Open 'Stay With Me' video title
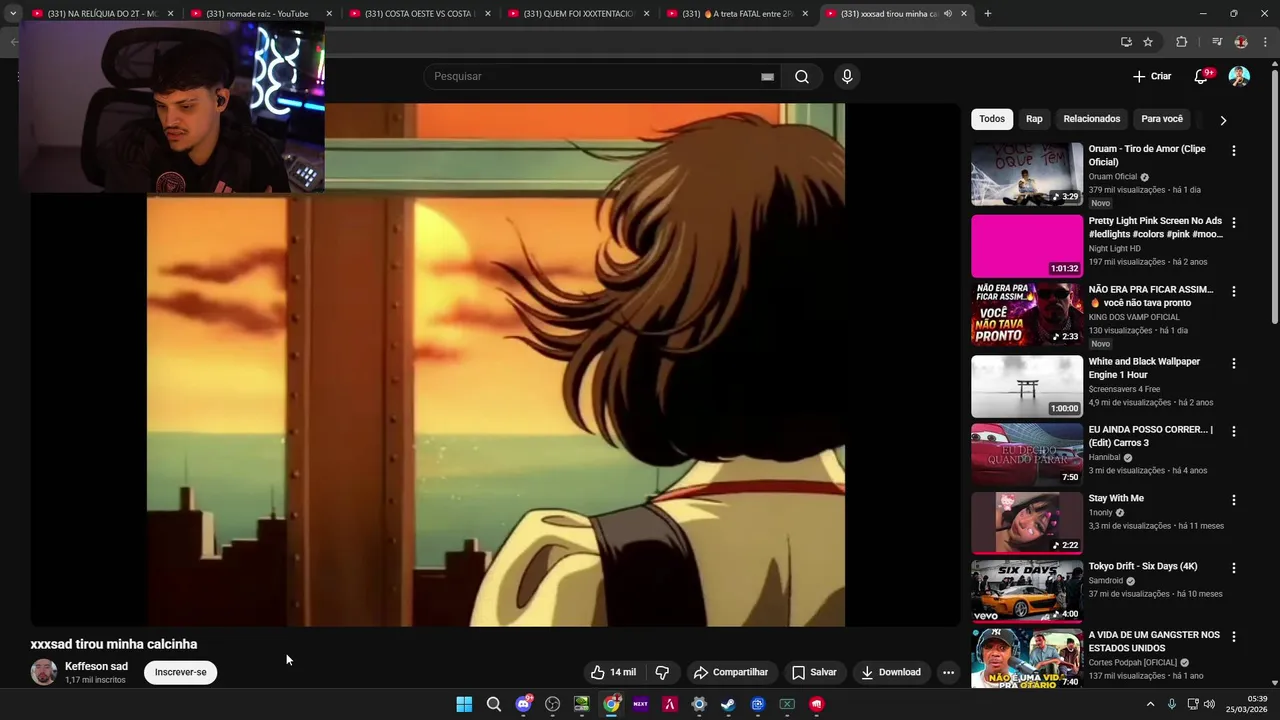Image resolution: width=1280 pixels, height=720 pixels. click(1116, 498)
